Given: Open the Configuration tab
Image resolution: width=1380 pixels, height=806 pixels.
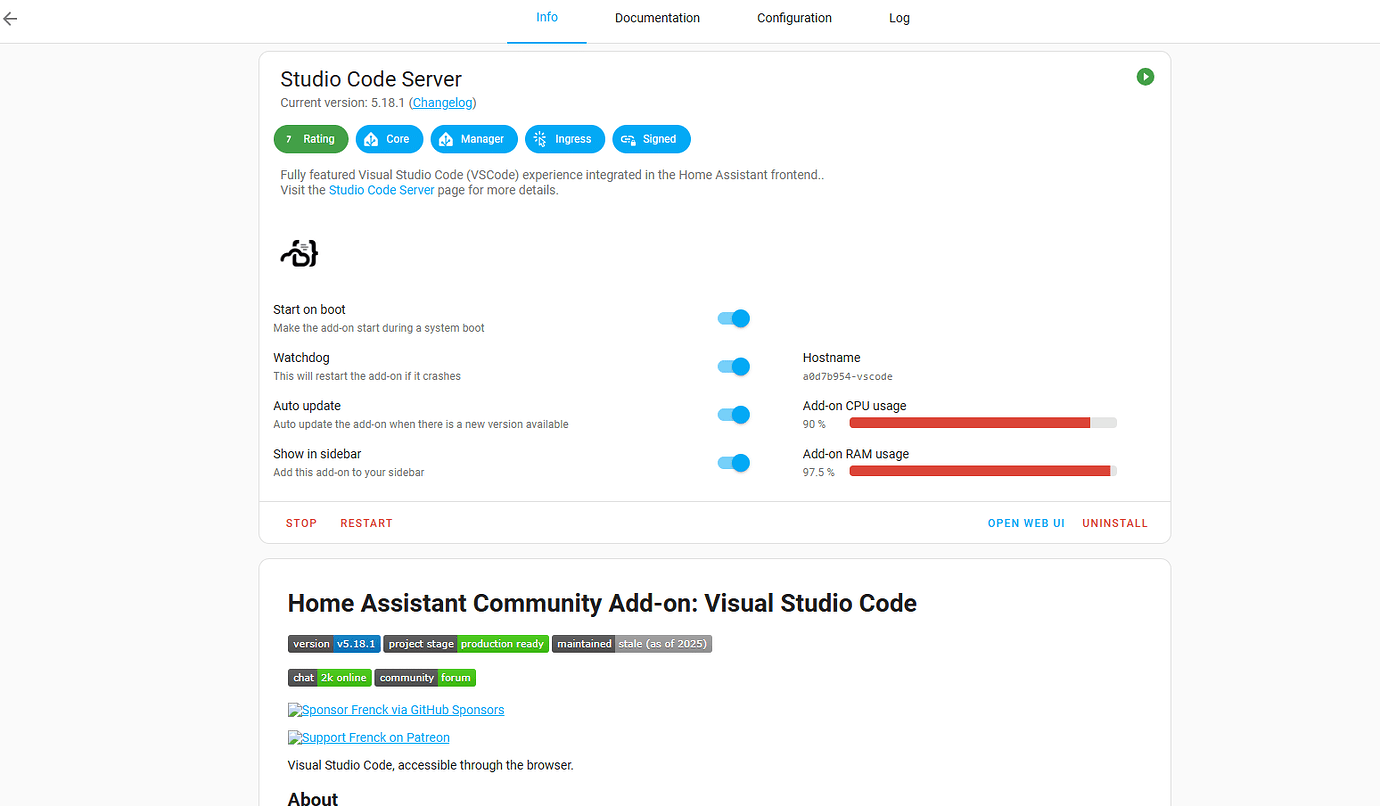Looking at the screenshot, I should (x=794, y=18).
